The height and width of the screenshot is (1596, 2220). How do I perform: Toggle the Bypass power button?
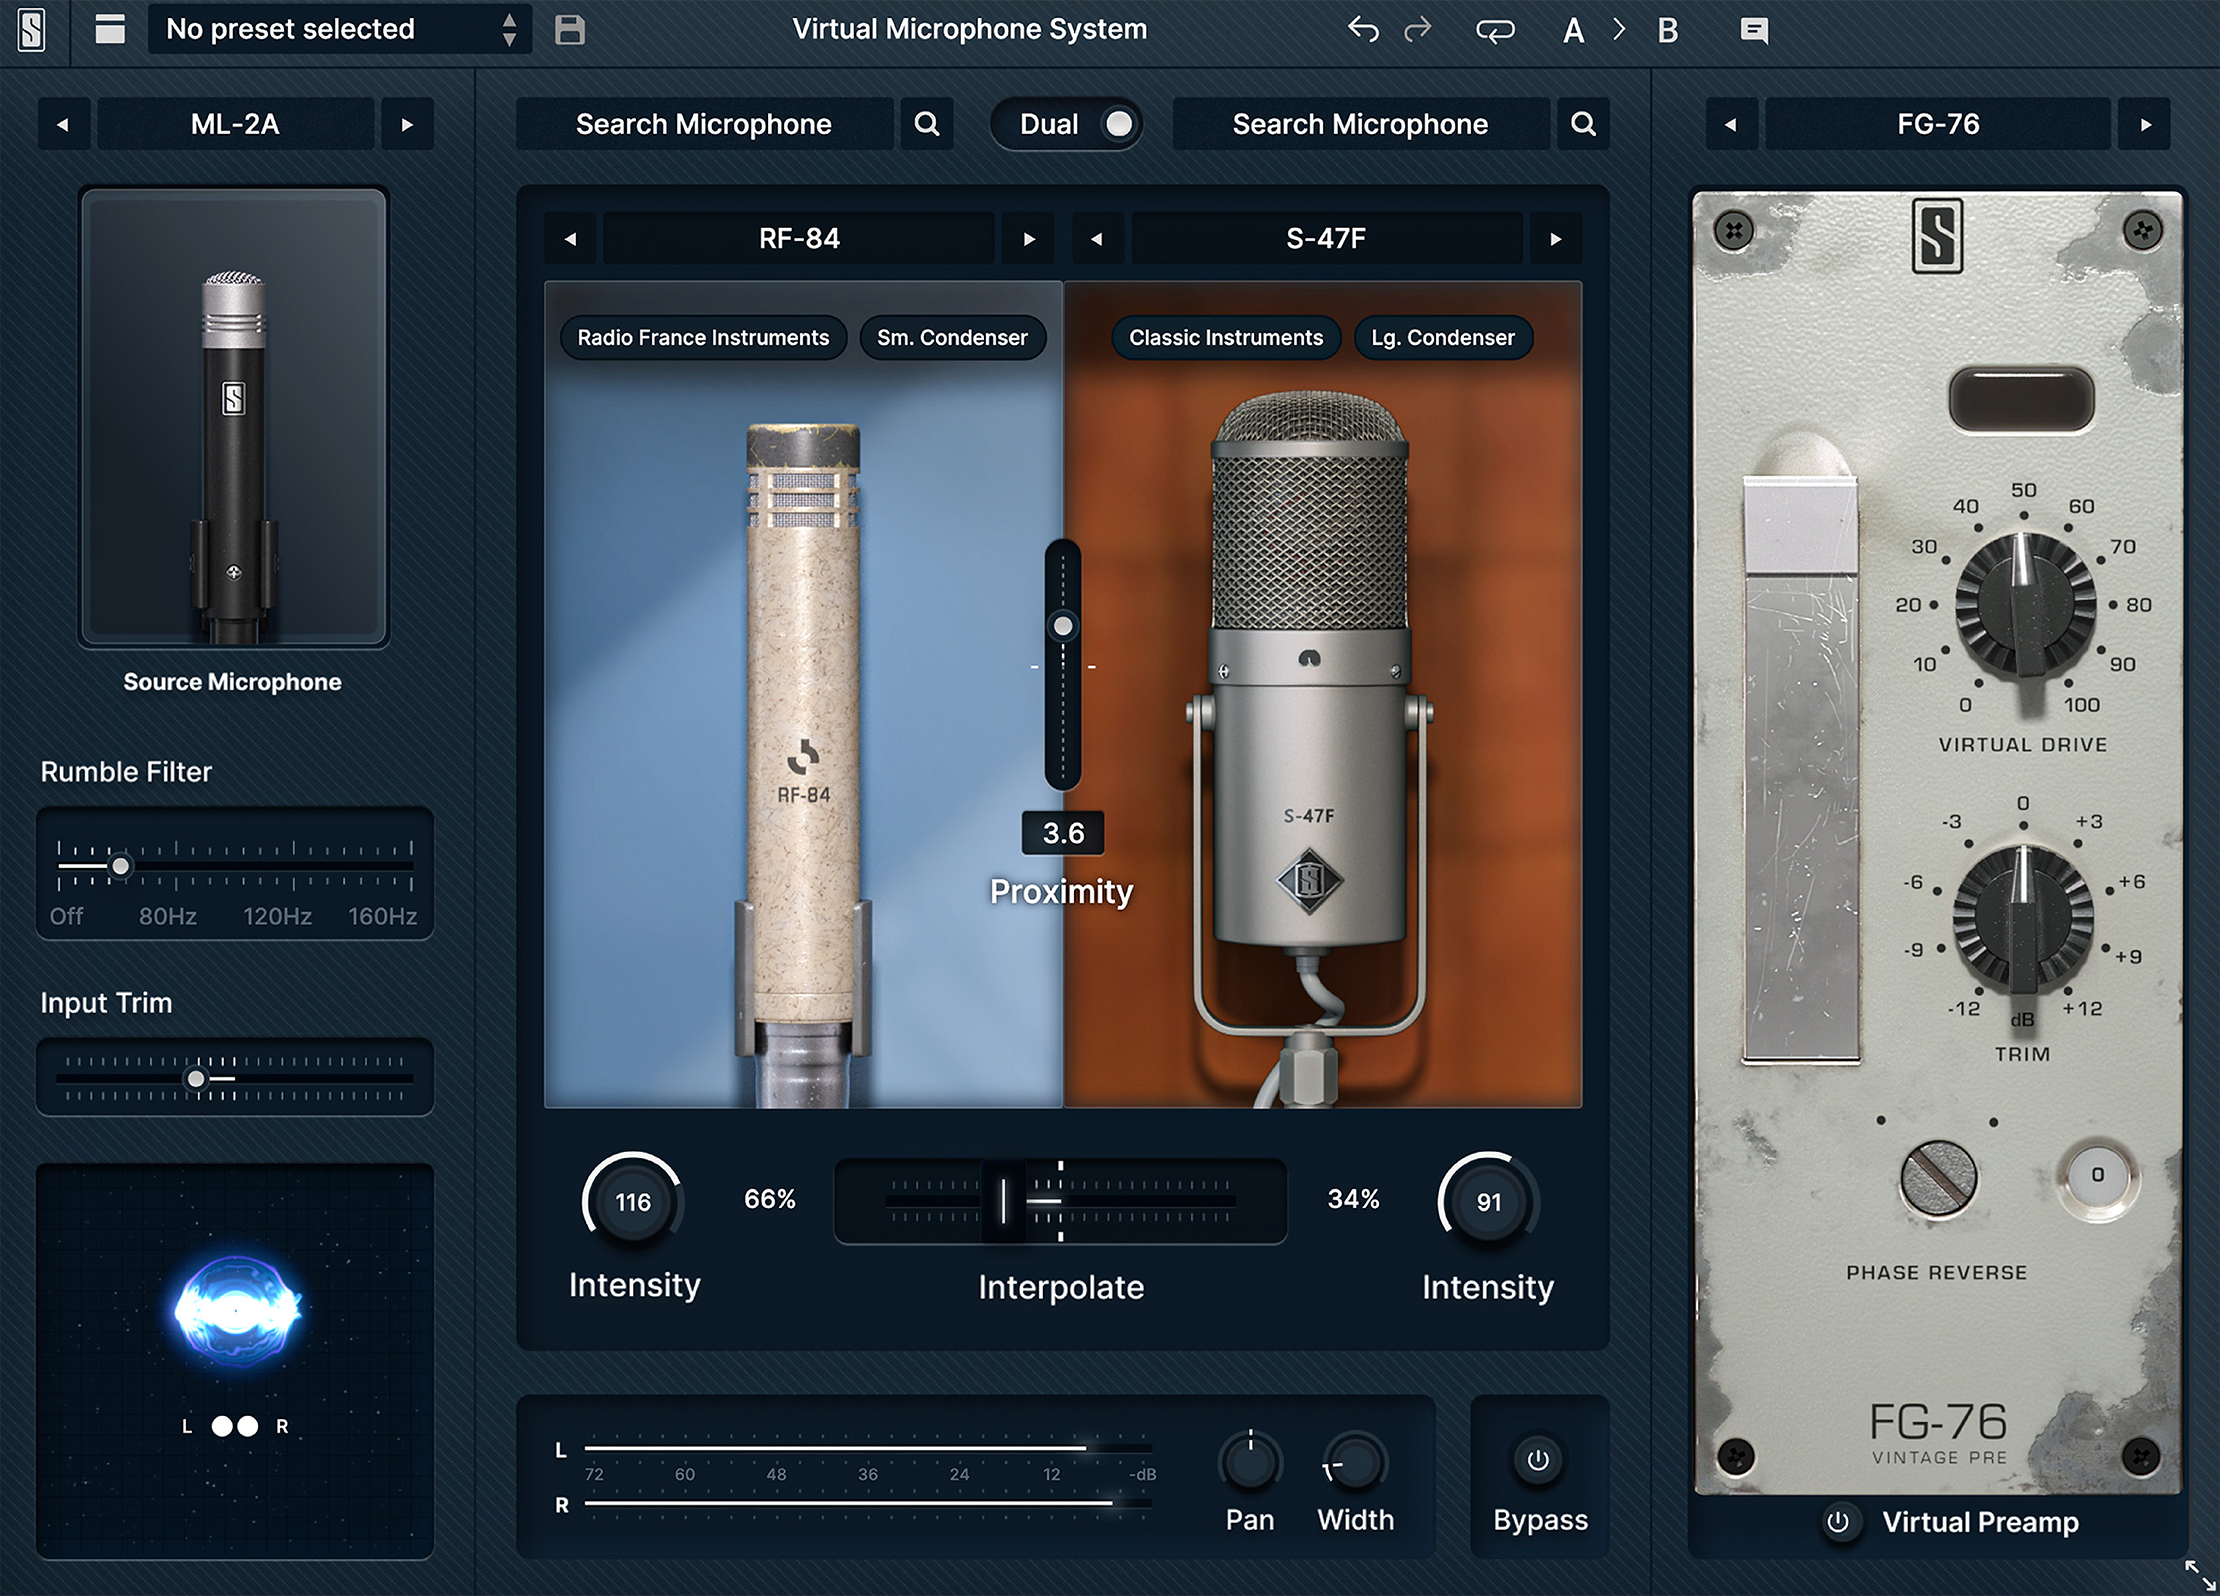click(x=1538, y=1460)
